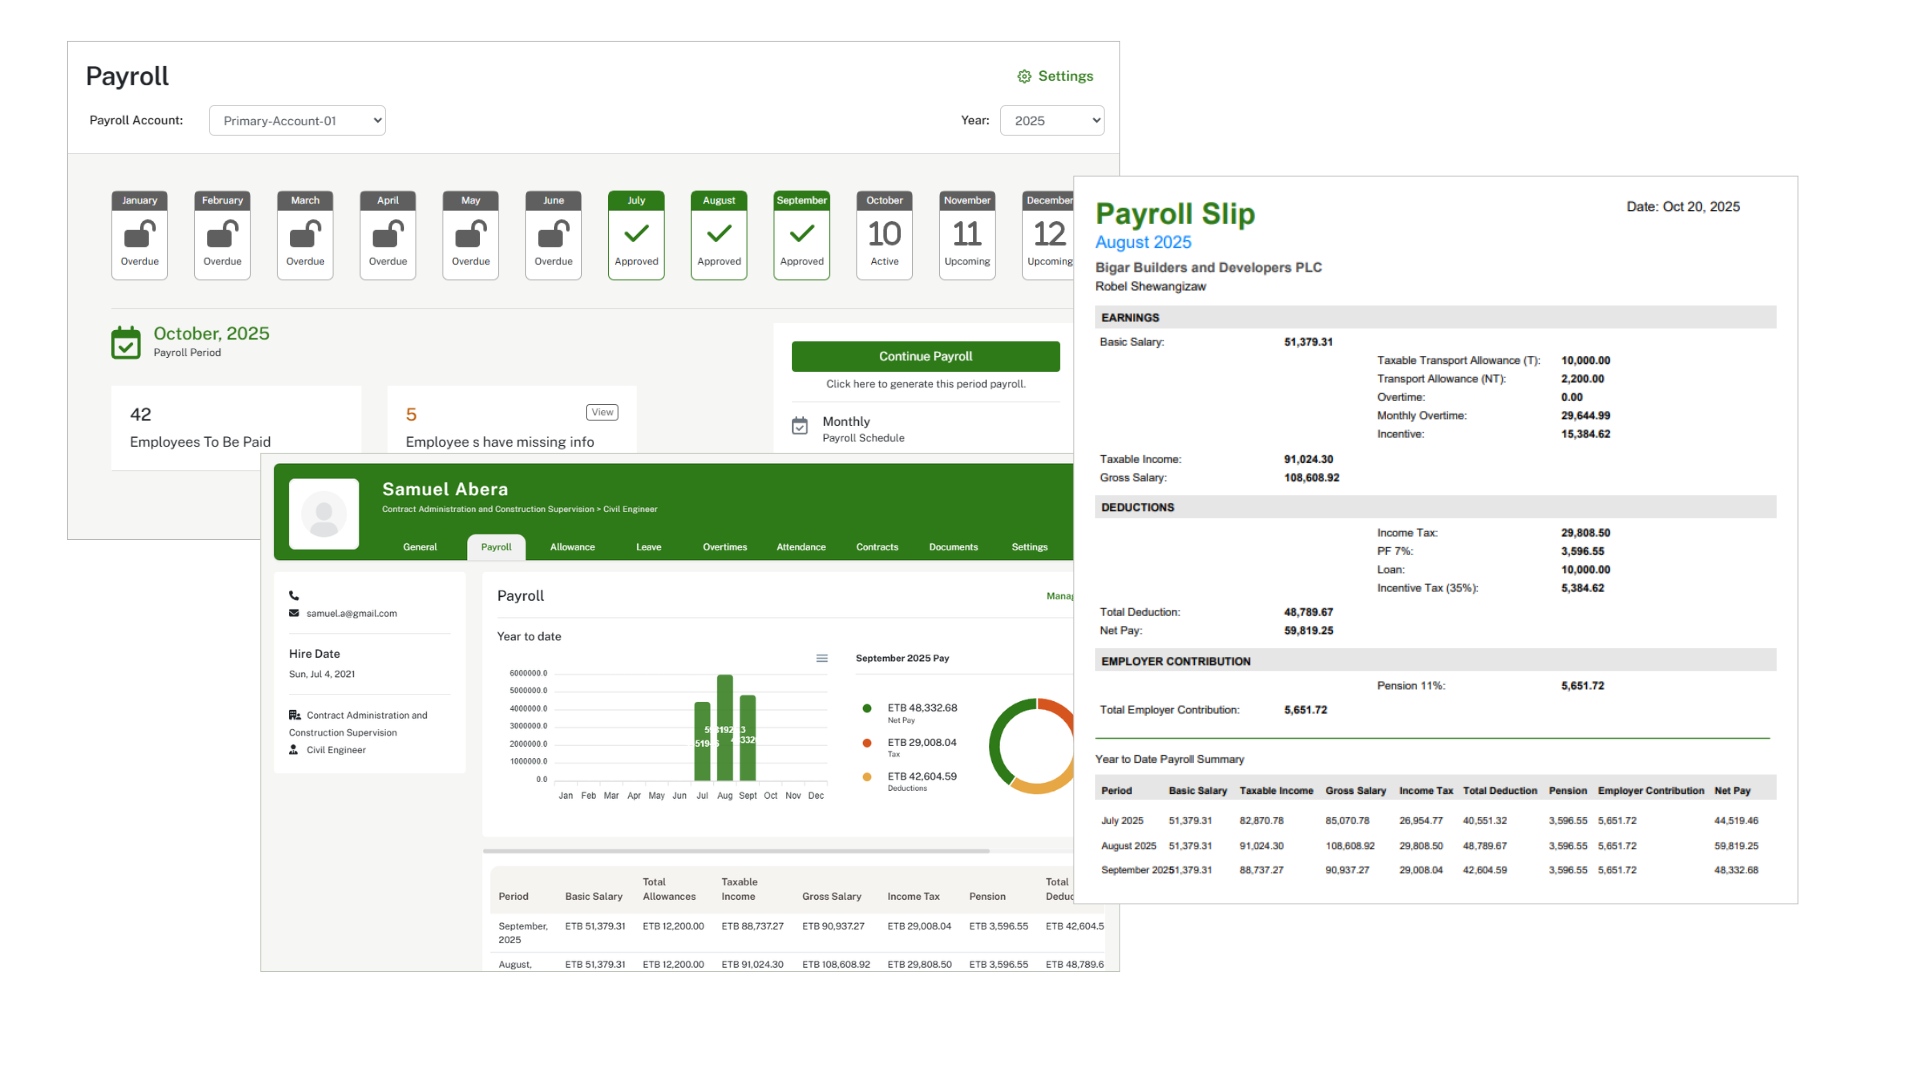The width and height of the screenshot is (1920, 1080).
Task: Click the April overdue unlock icon
Action: [388, 234]
